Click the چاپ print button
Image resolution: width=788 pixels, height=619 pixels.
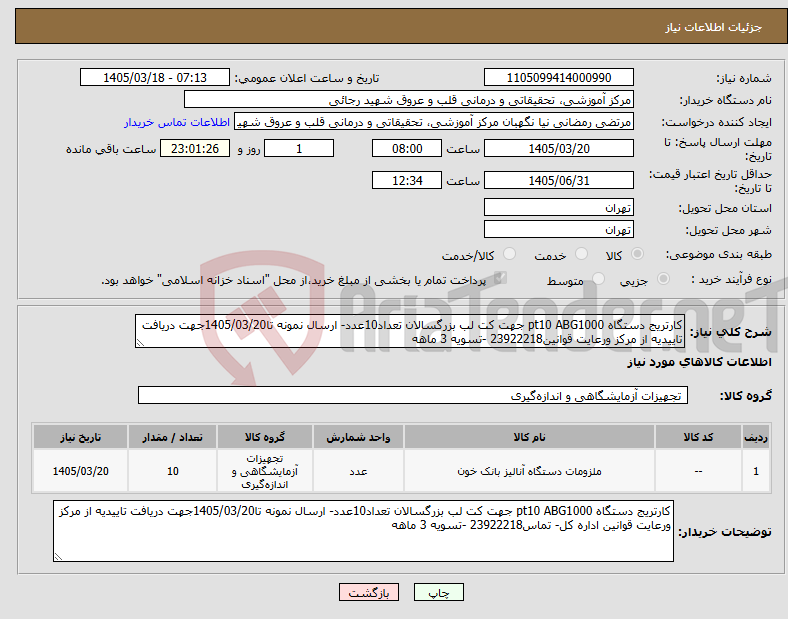pos(439,592)
